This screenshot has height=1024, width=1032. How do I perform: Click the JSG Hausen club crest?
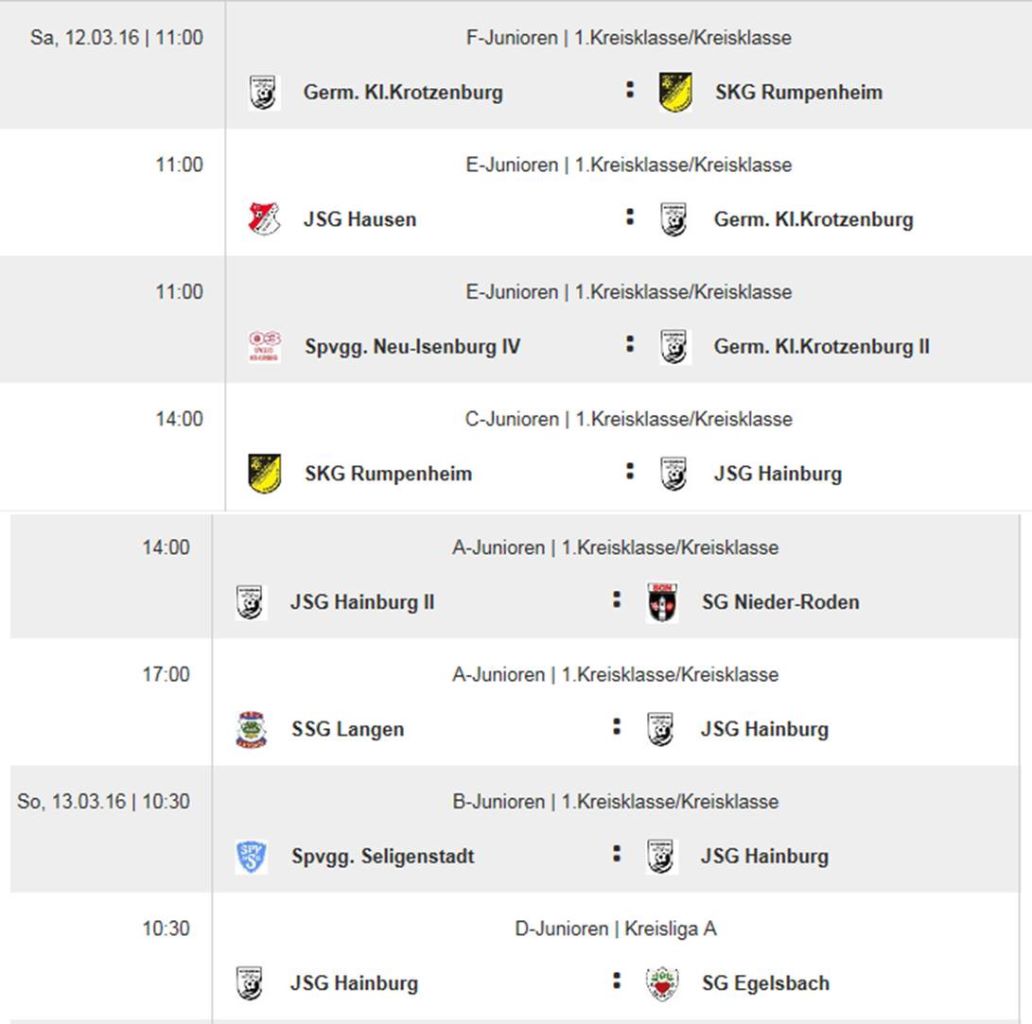pyautogui.click(x=264, y=219)
